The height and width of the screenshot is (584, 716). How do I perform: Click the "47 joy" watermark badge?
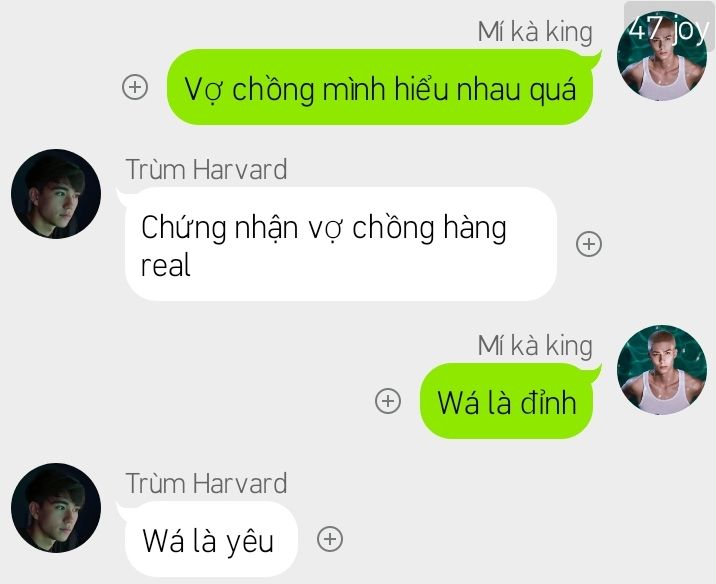(669, 28)
